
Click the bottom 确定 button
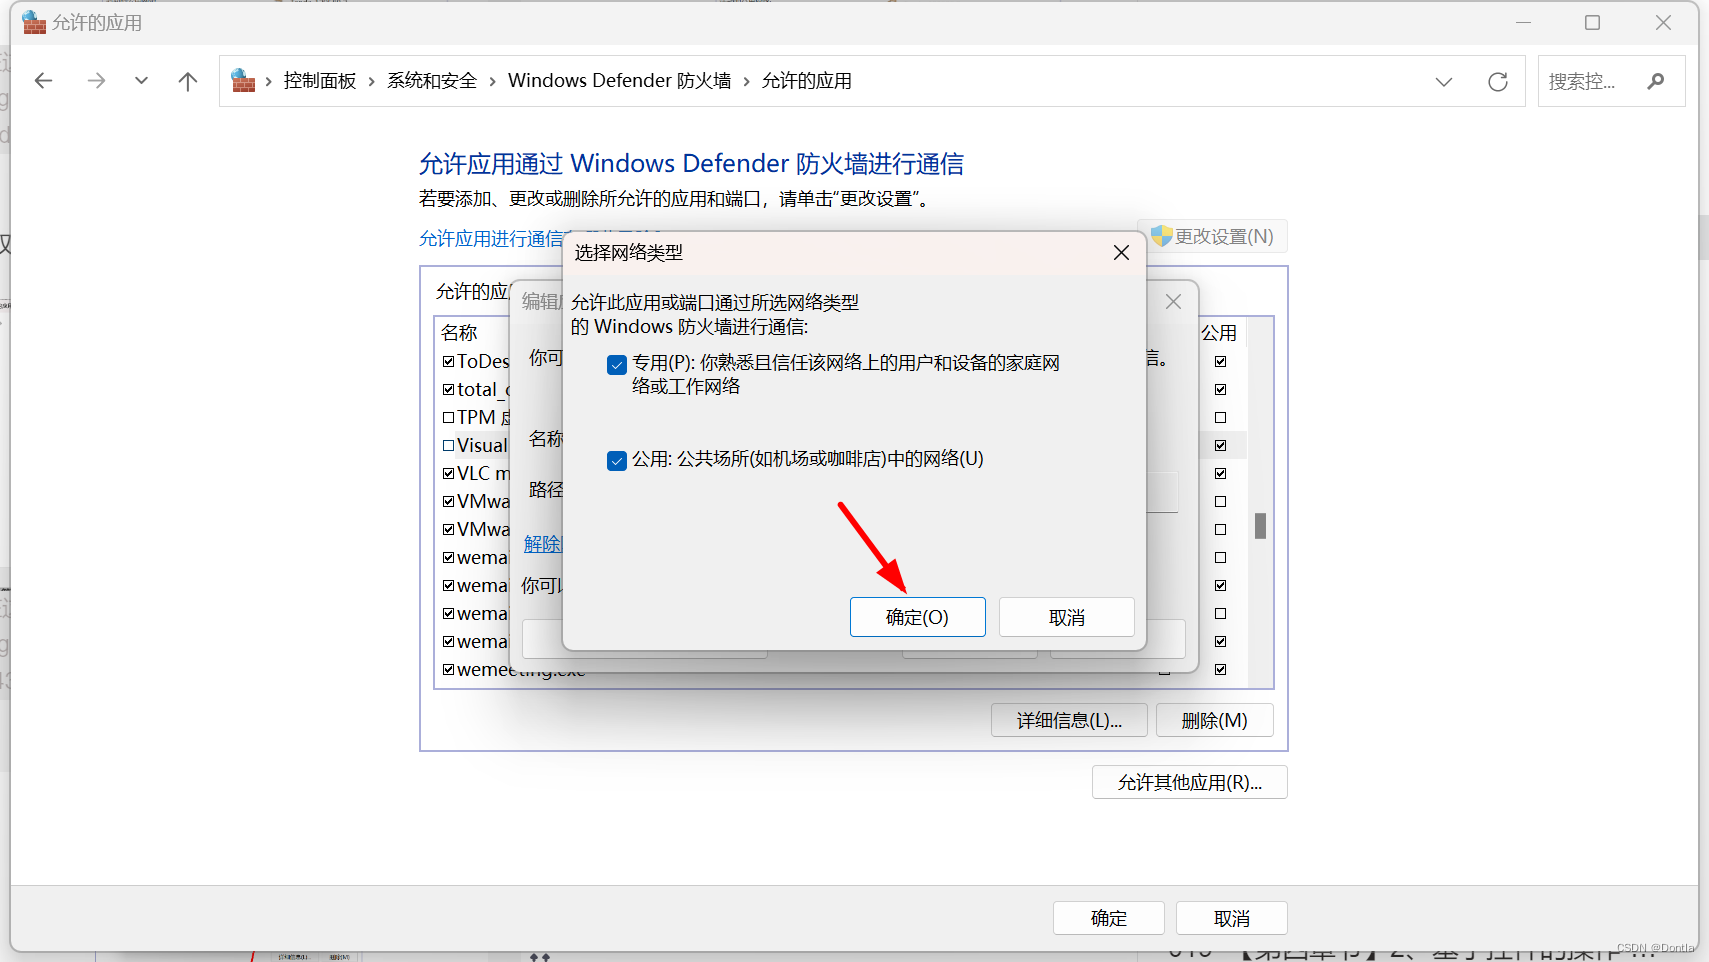click(x=1108, y=918)
